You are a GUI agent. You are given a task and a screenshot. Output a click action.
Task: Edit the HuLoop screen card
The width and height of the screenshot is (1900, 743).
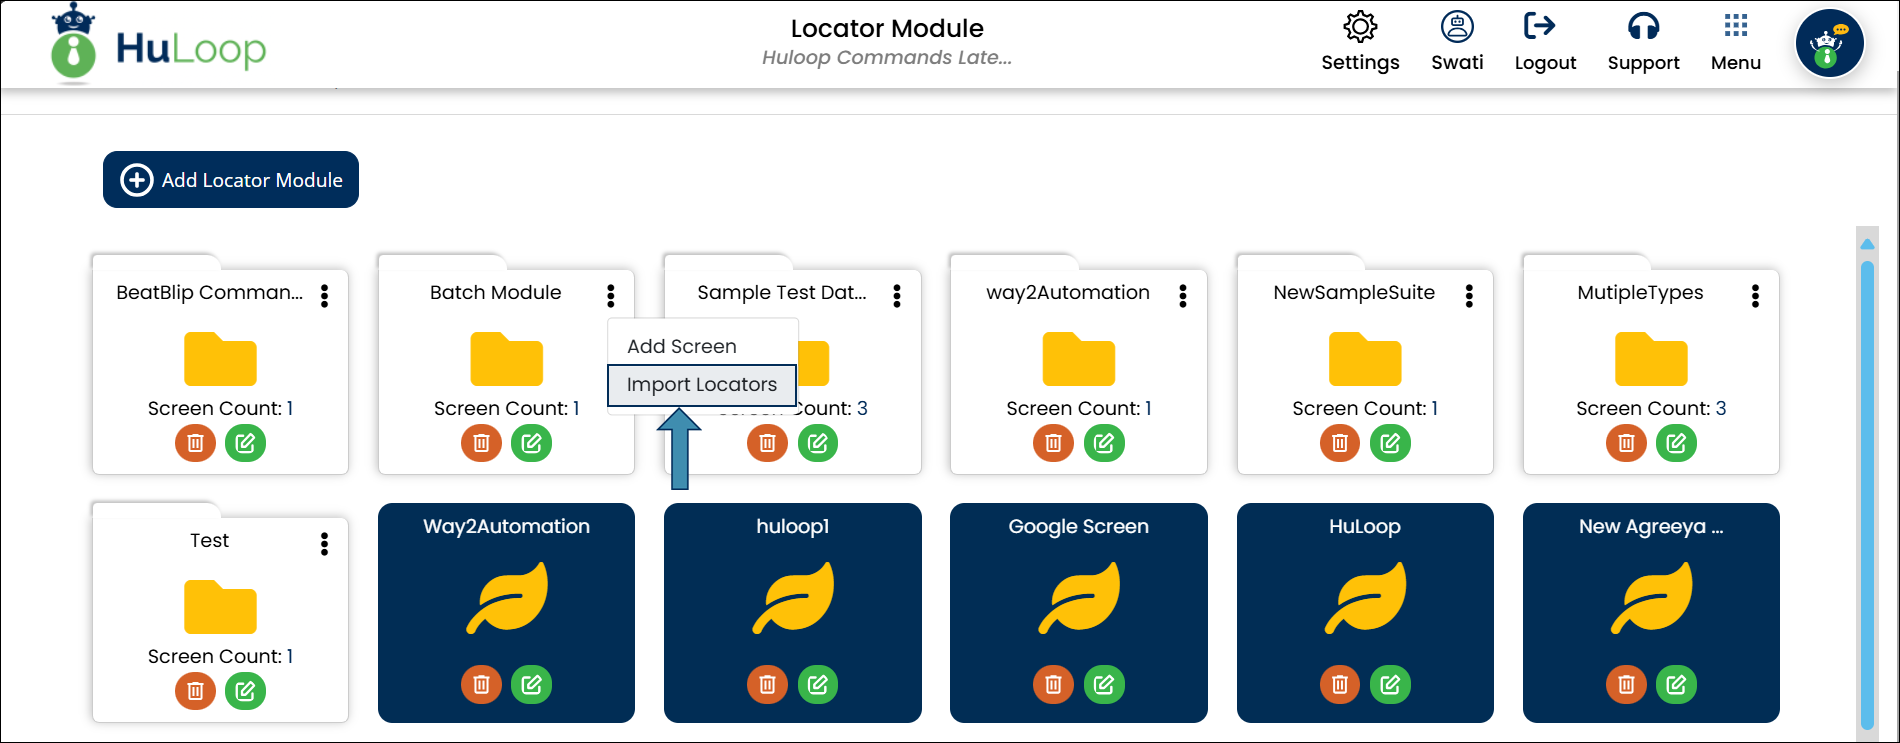click(1390, 684)
